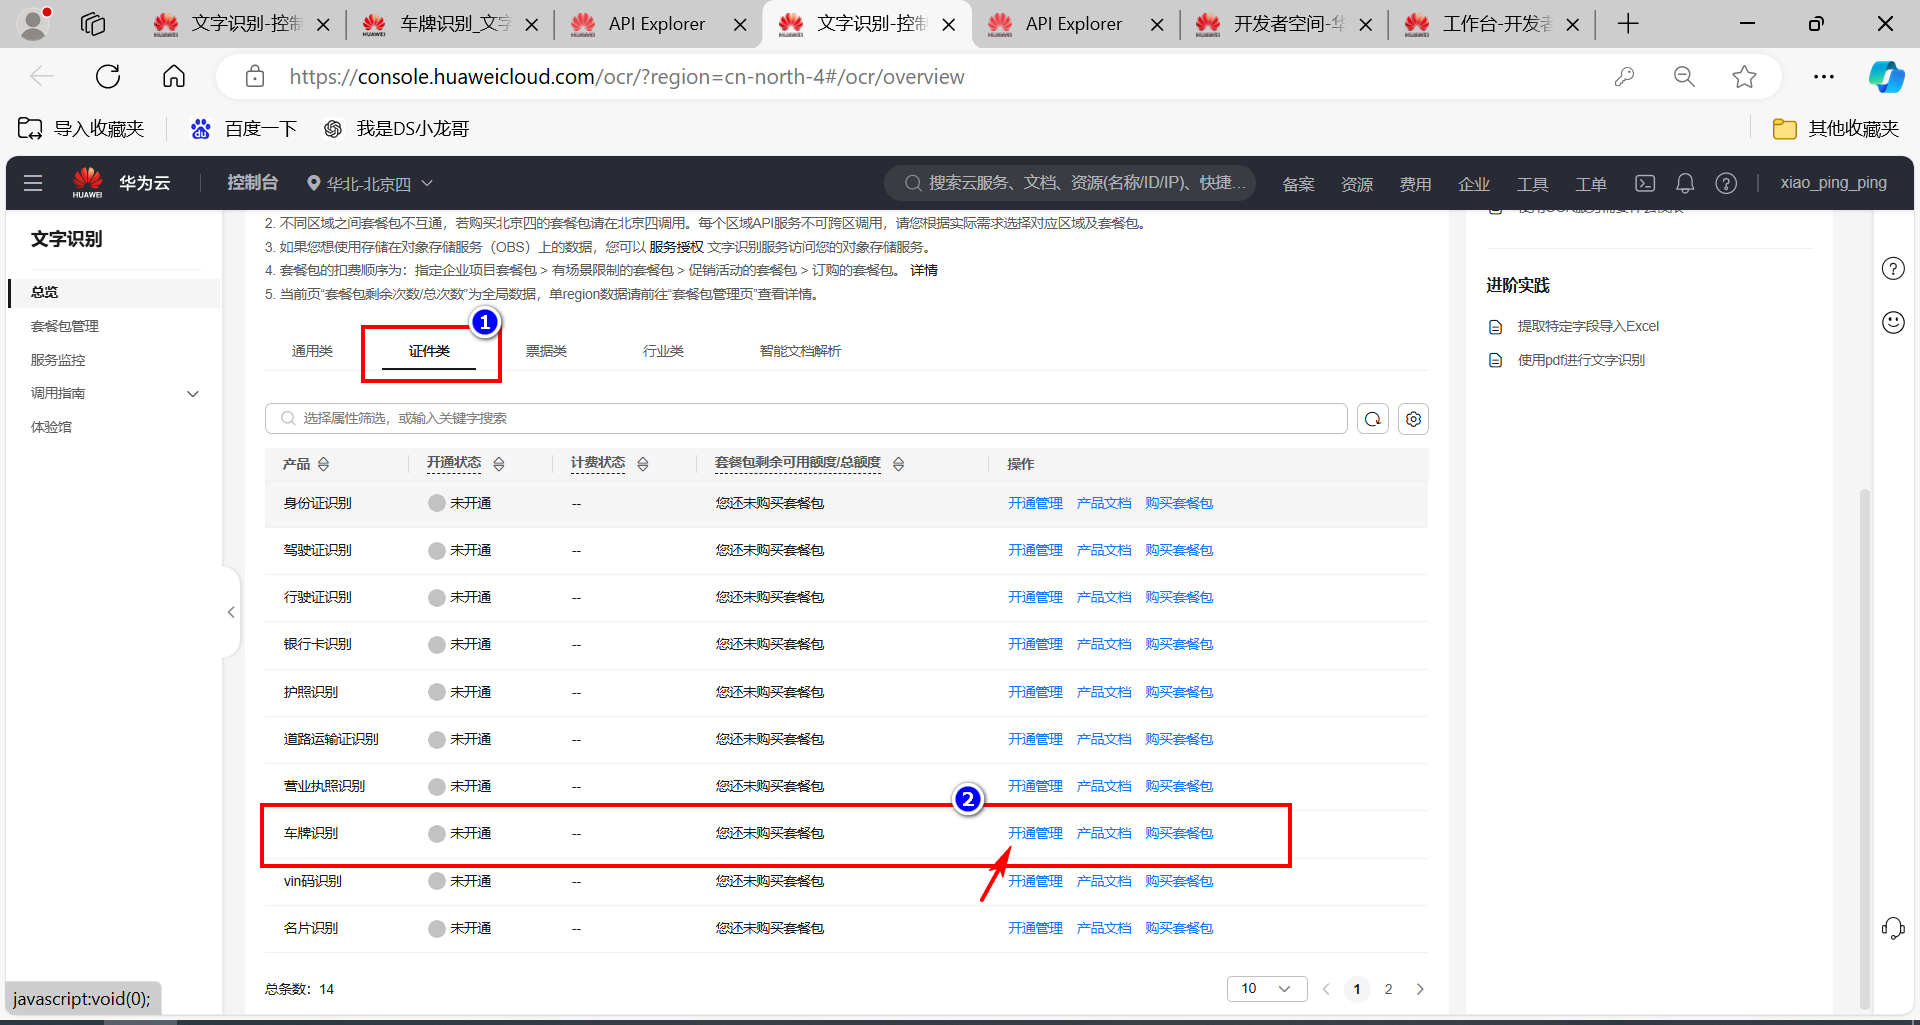Image resolution: width=1920 pixels, height=1025 pixels.
Task: Switch to the 票据类 tab
Action: point(546,351)
